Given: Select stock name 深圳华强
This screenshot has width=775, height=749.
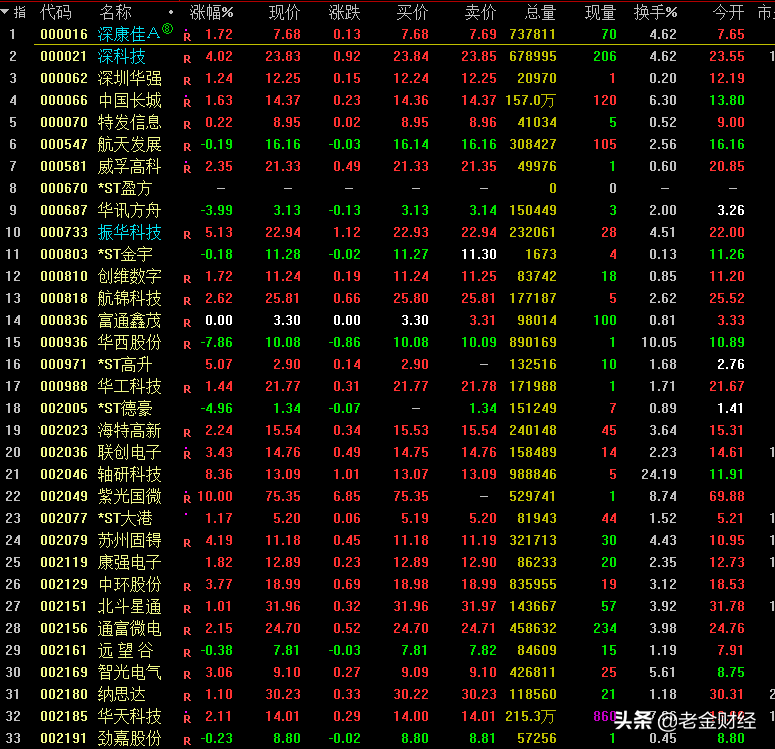Looking at the screenshot, I should [x=129, y=78].
